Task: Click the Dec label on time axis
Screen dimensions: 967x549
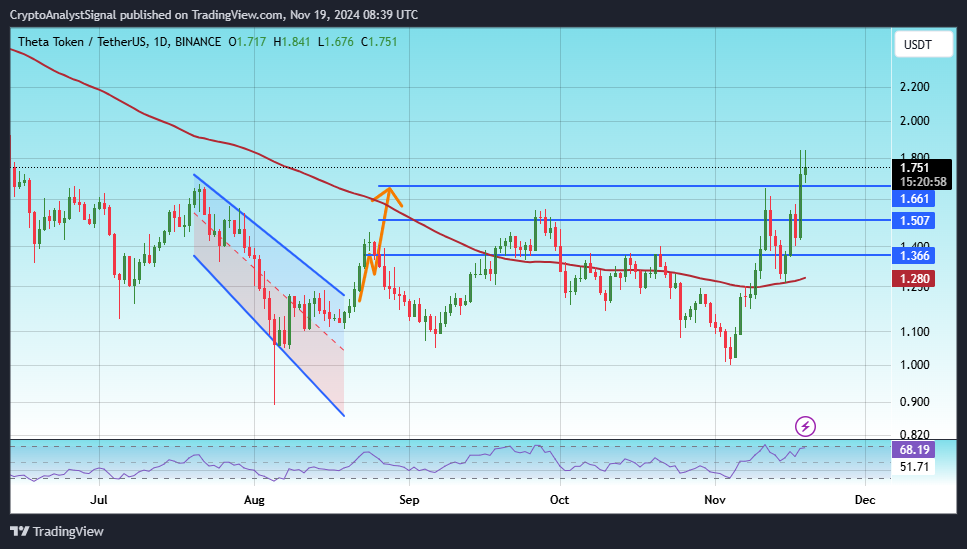Action: pyautogui.click(x=865, y=500)
